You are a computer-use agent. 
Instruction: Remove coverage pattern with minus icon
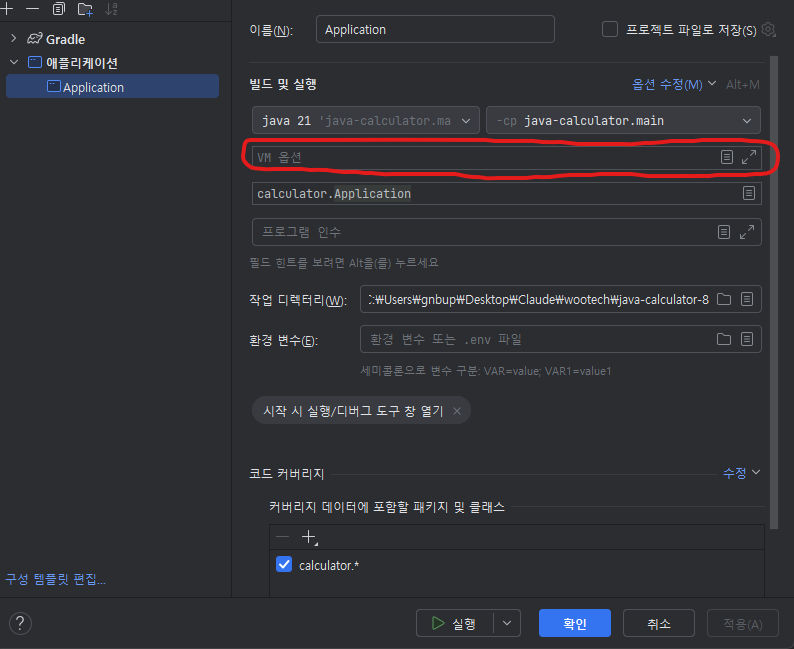tap(283, 537)
